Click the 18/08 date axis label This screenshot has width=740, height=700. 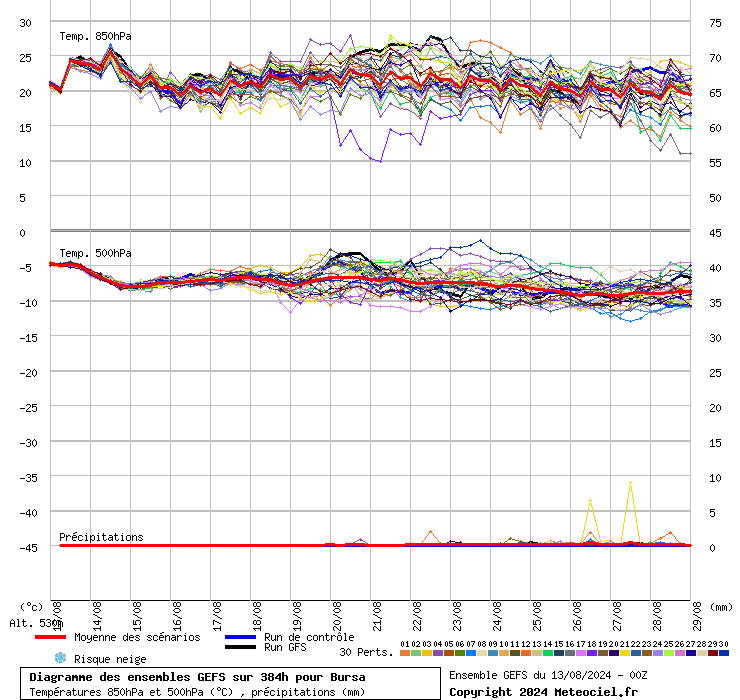pyautogui.click(x=257, y=616)
